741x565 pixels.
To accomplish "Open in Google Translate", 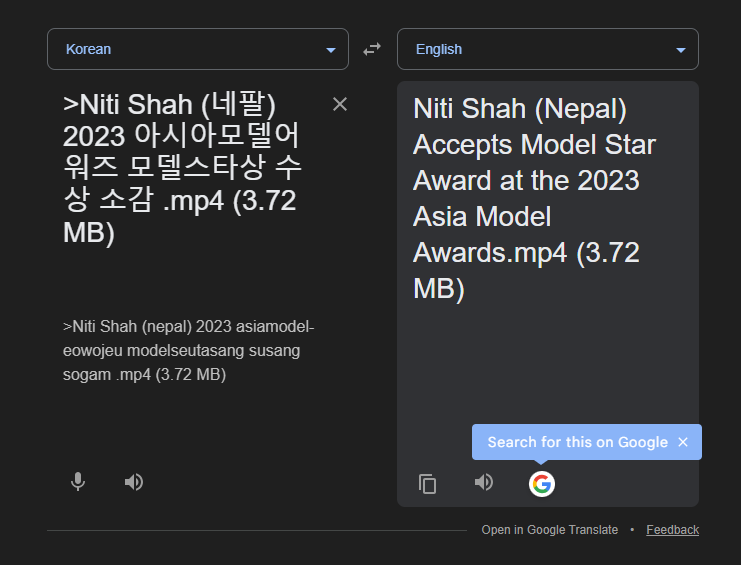I will coord(549,530).
